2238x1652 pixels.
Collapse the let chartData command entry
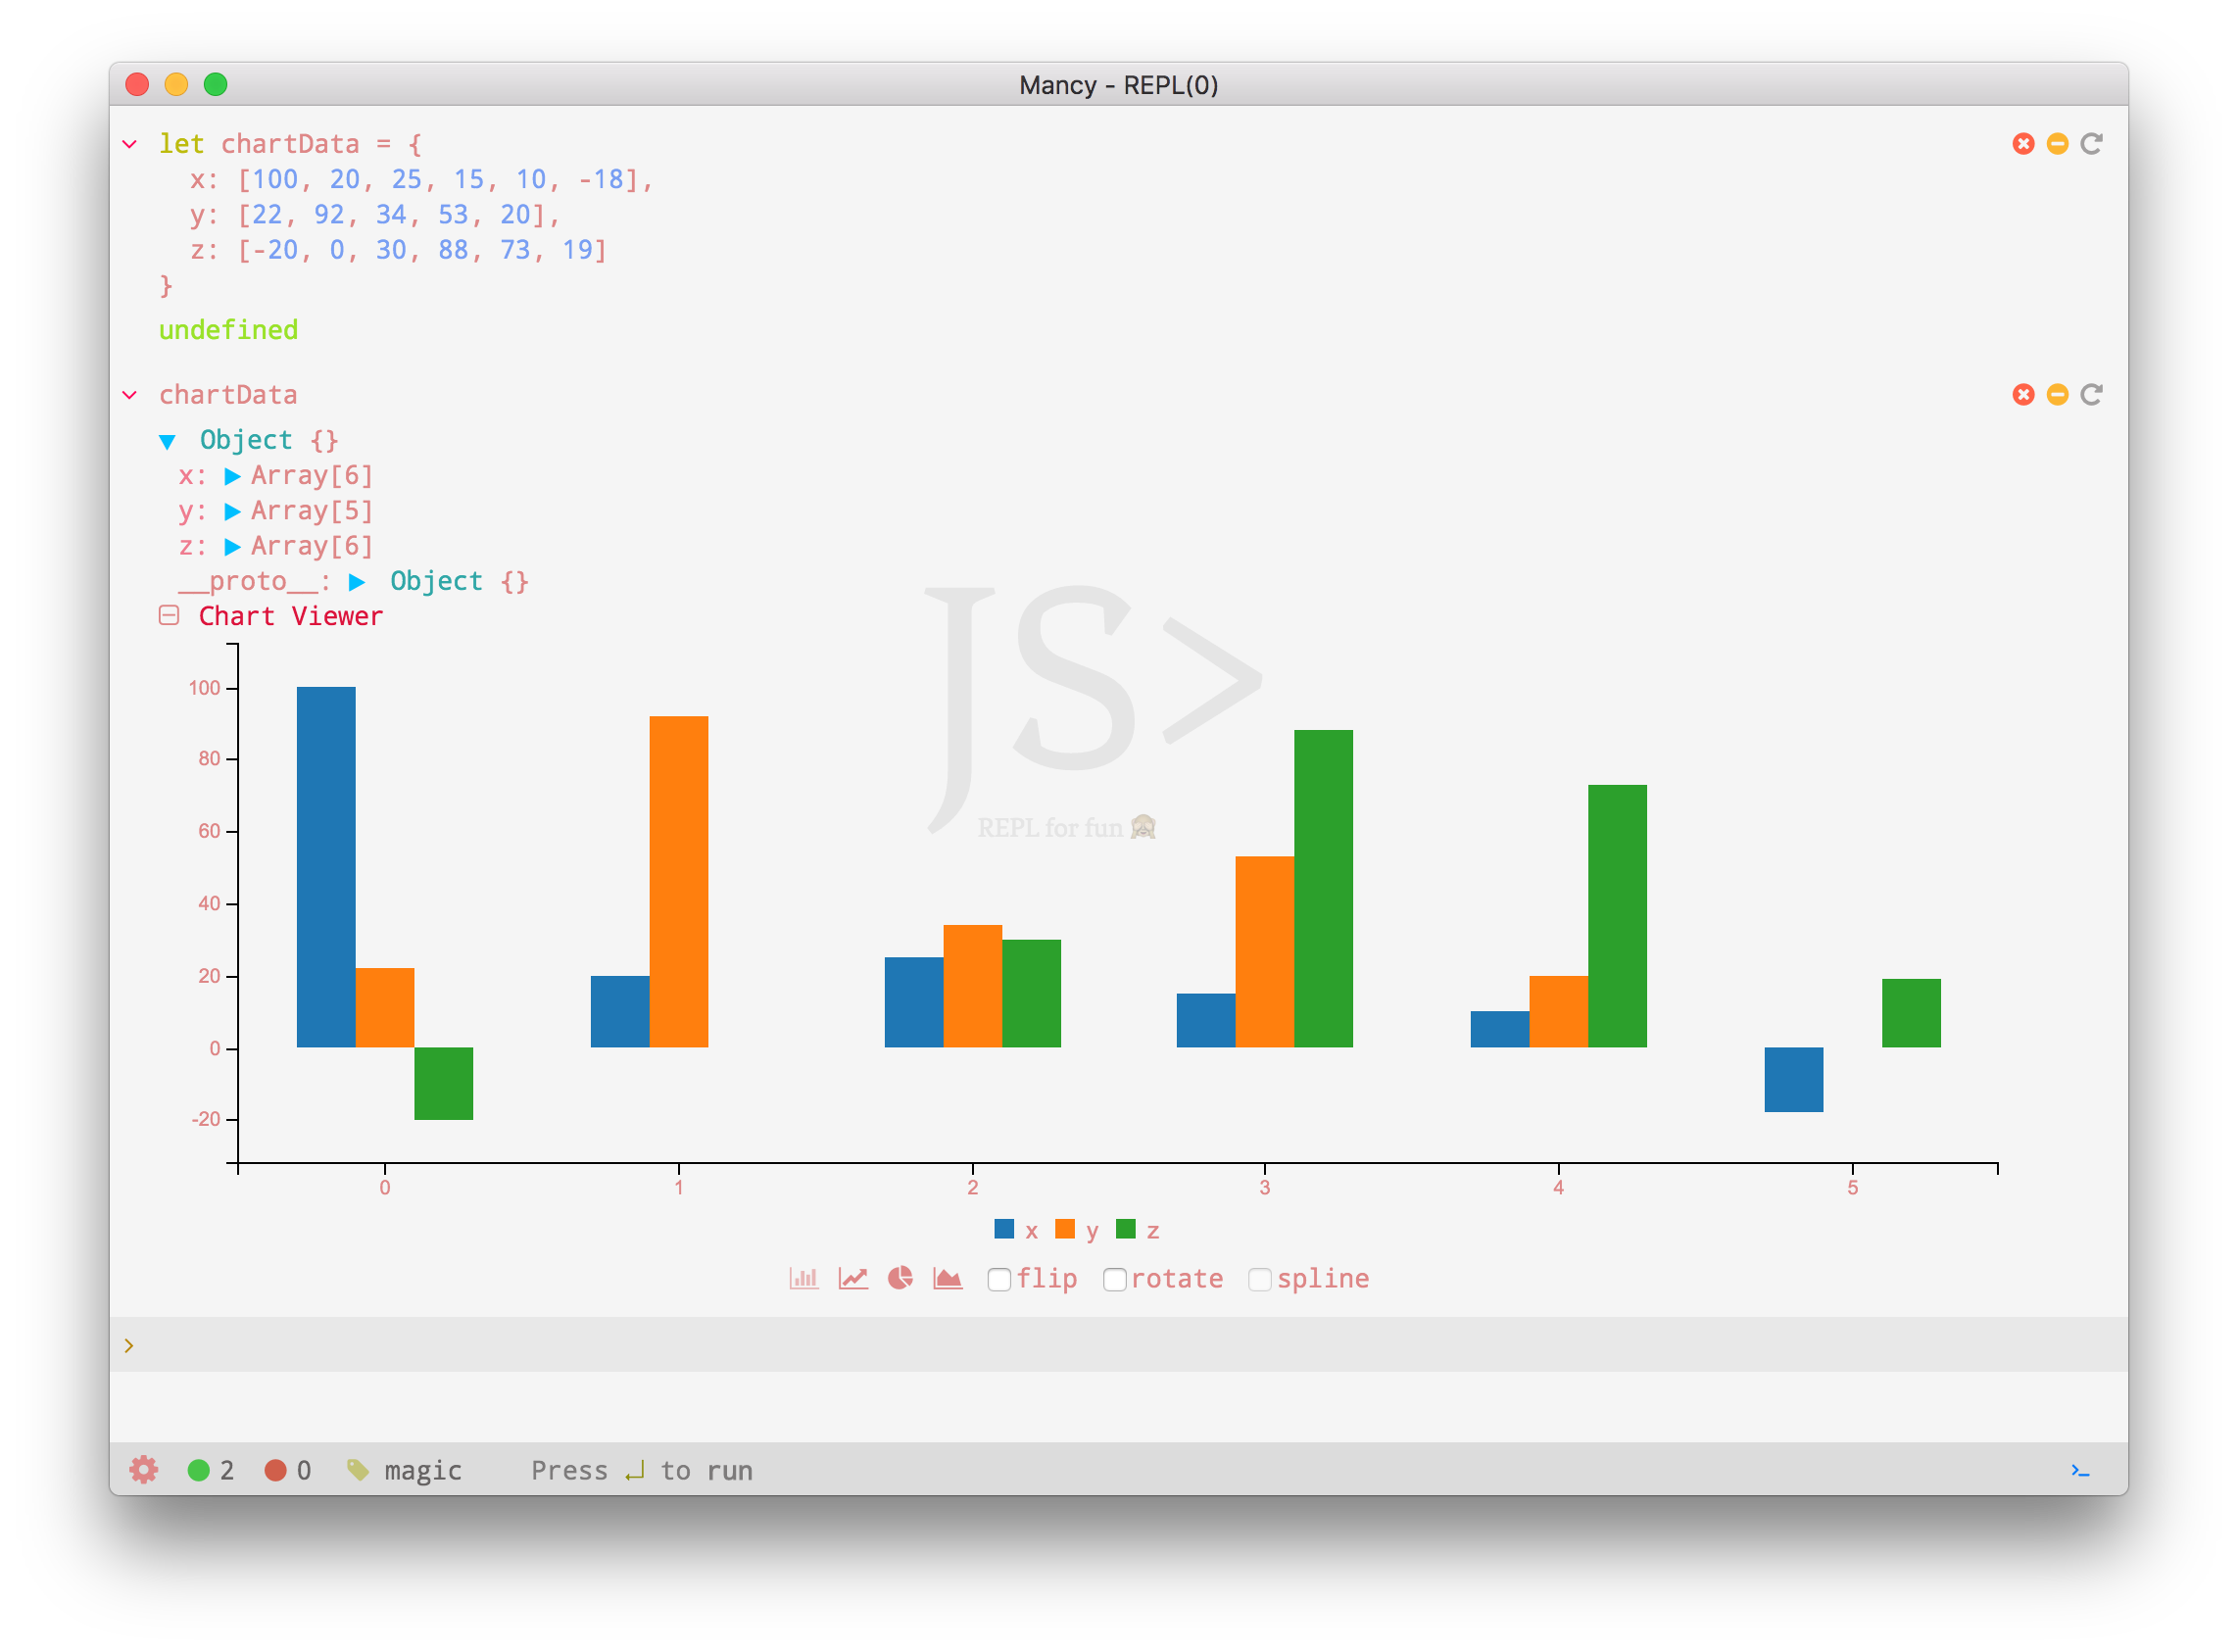click(130, 144)
